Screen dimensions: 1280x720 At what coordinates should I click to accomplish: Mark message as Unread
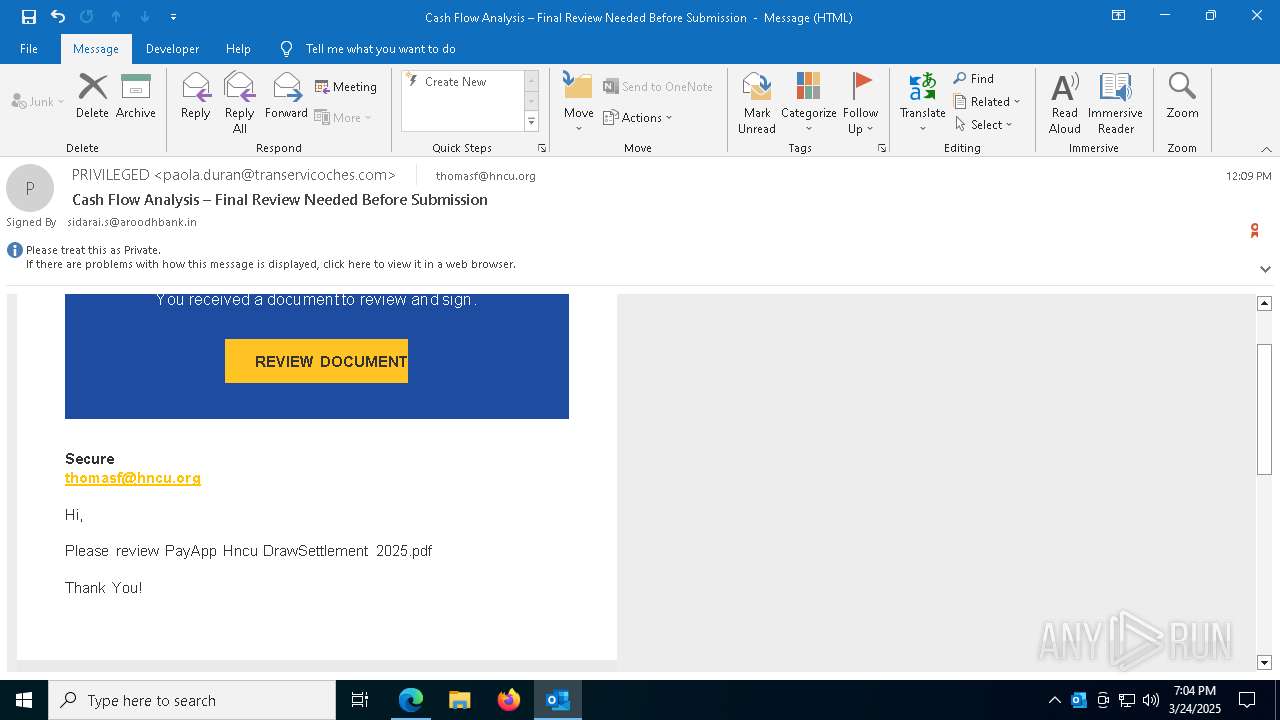coord(757,103)
